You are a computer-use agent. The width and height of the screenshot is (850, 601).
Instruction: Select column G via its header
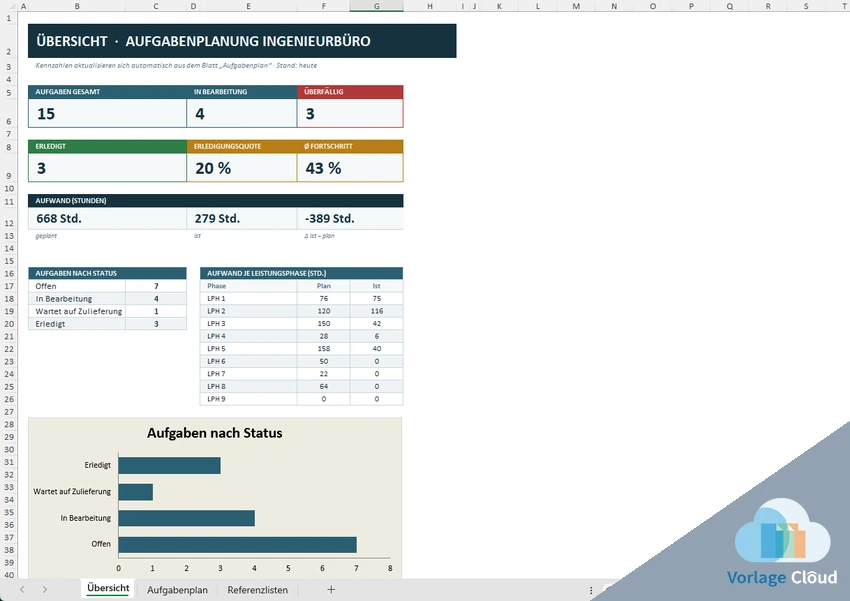377,6
